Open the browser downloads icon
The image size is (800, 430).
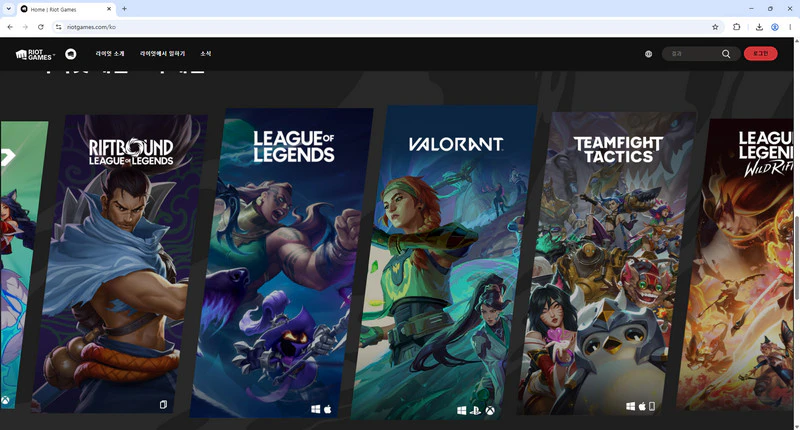pos(759,27)
